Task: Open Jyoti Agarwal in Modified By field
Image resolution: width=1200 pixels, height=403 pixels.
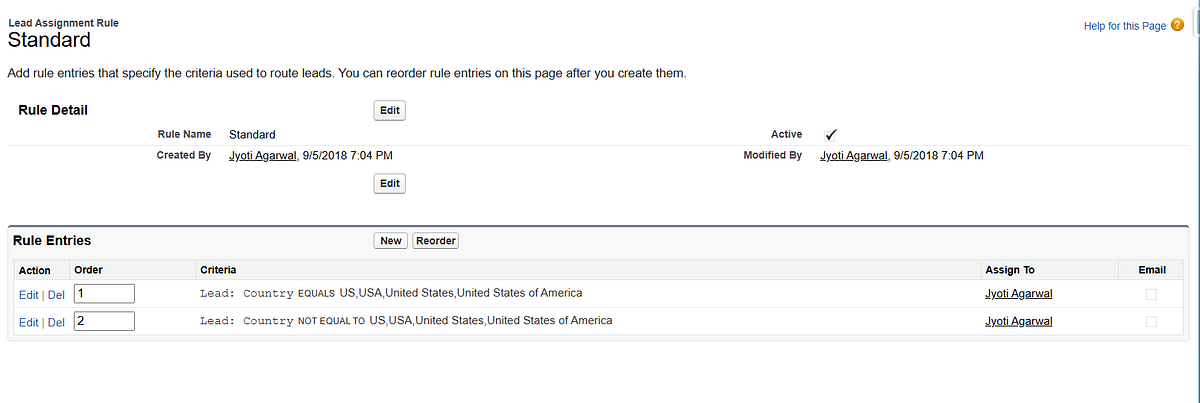Action: pyautogui.click(x=853, y=156)
